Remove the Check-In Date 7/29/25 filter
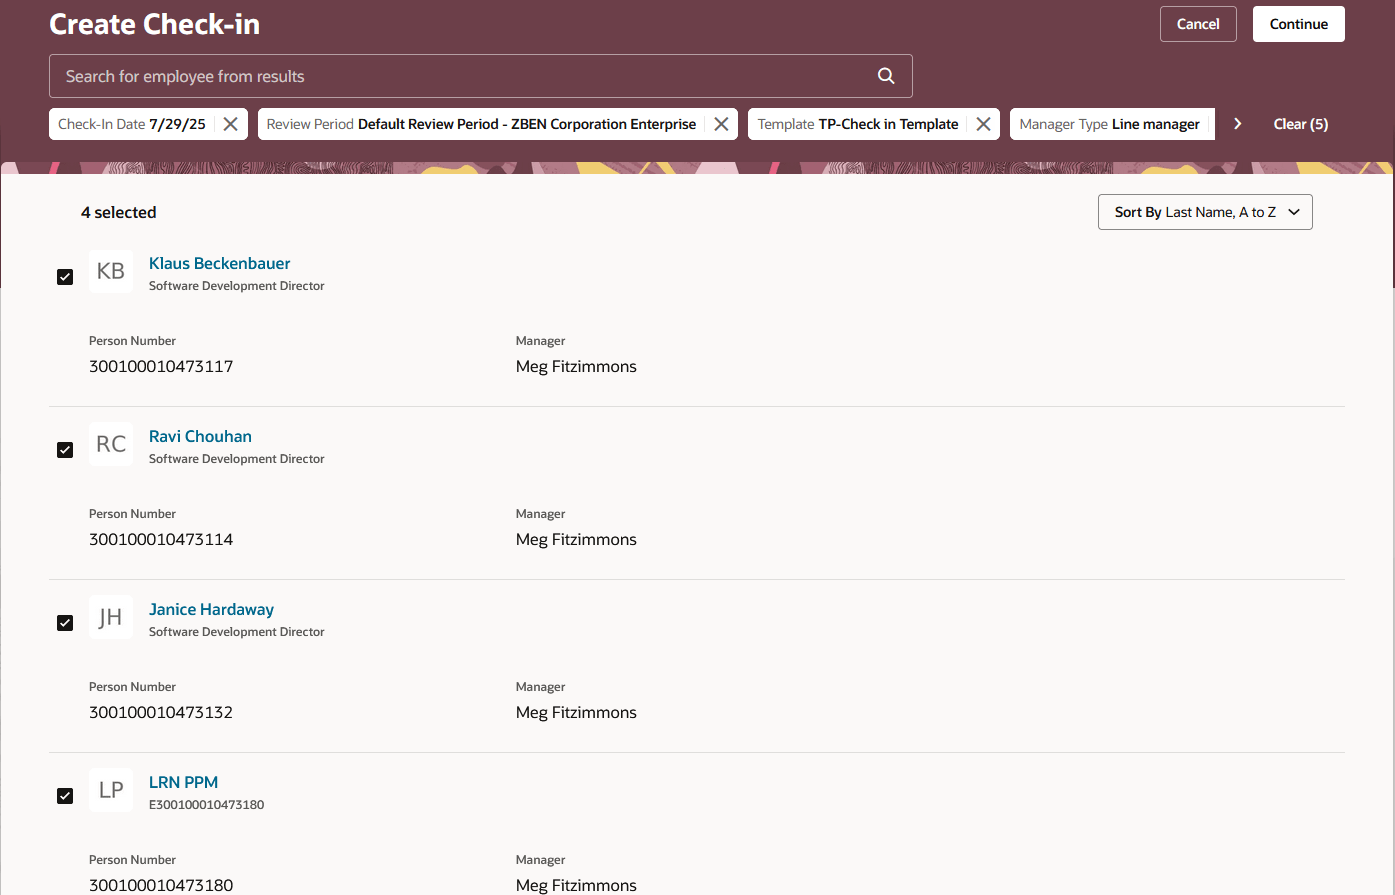 [x=231, y=123]
